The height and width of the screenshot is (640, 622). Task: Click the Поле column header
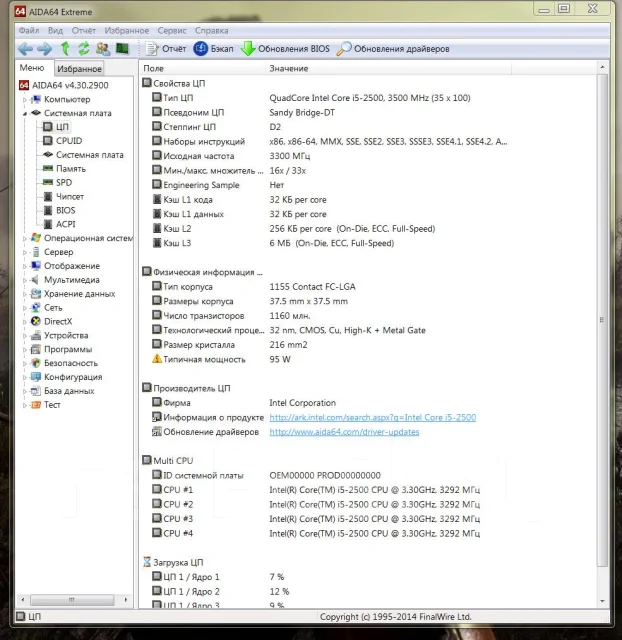pyautogui.click(x=202, y=69)
